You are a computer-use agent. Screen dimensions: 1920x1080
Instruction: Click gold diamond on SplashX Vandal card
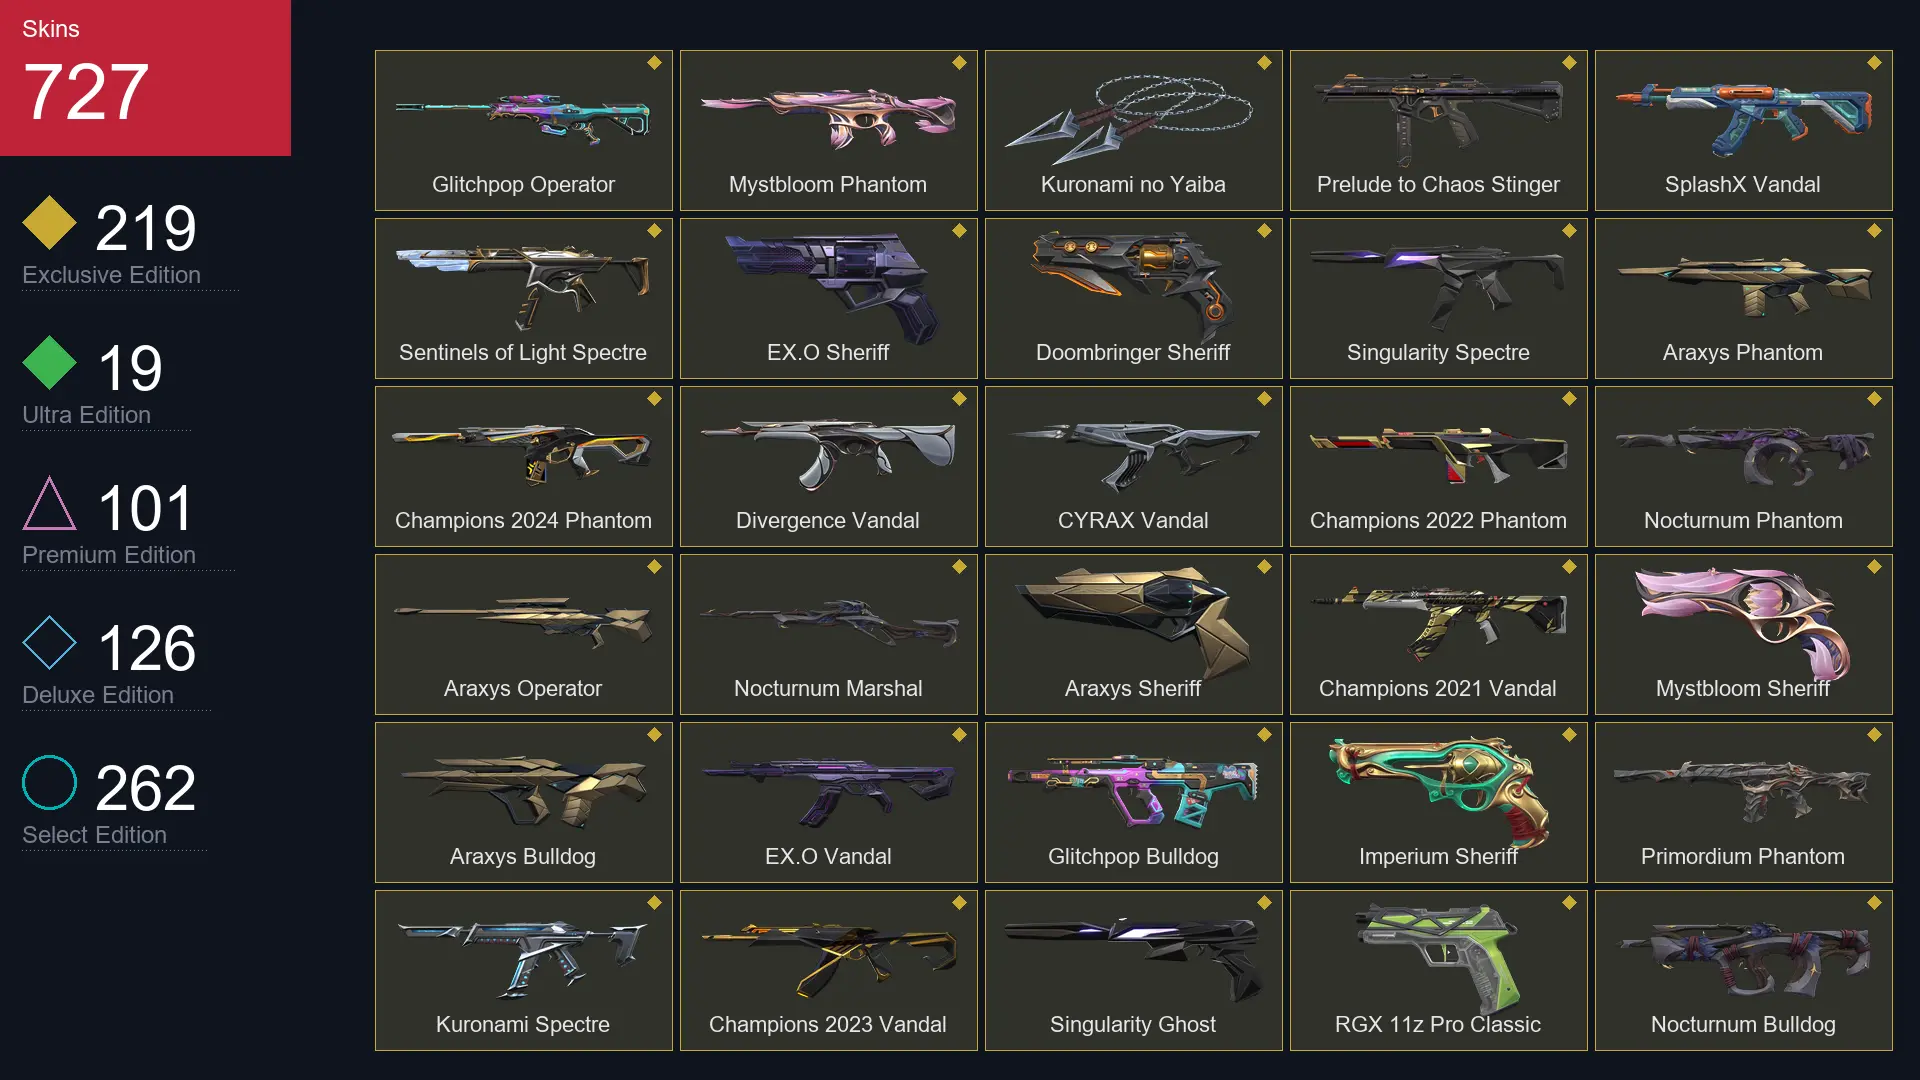coord(1874,63)
